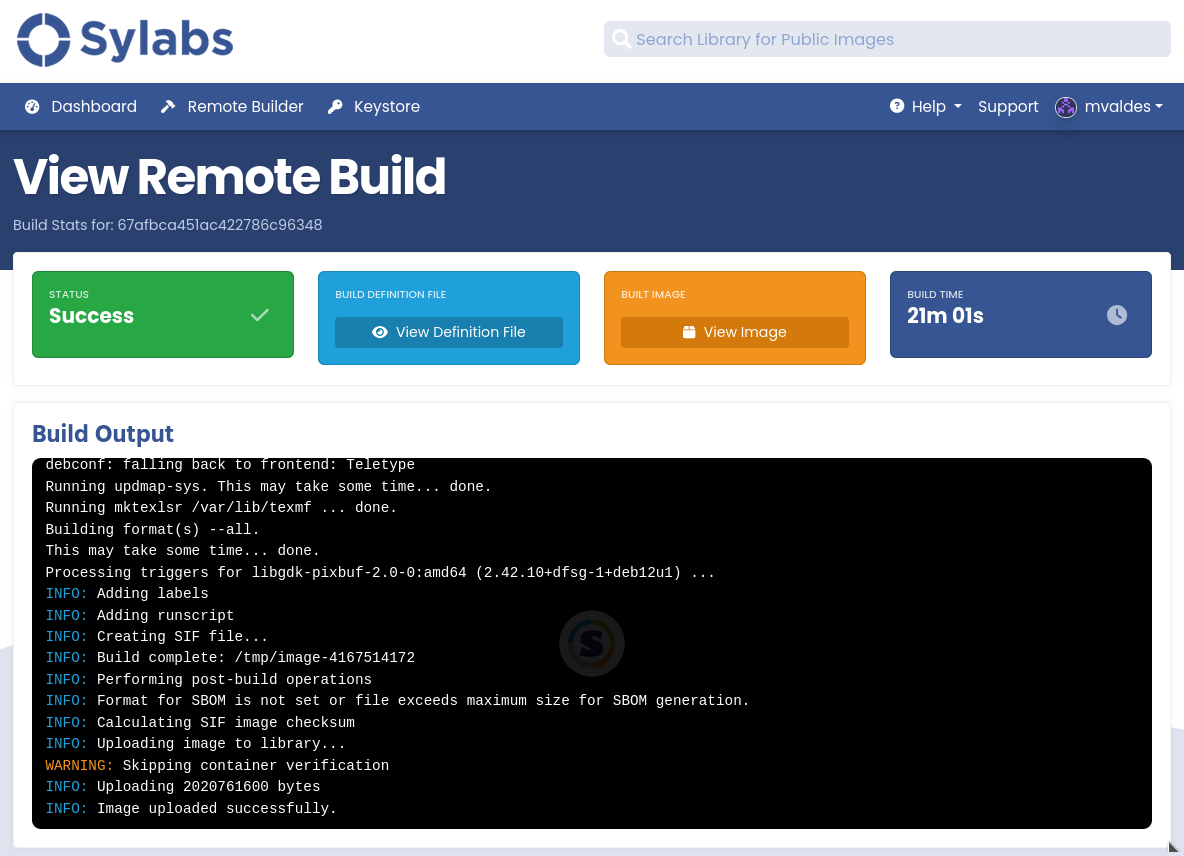The image size is (1184, 856).
Task: Focus the Search Library for Public Images field
Action: [887, 39]
